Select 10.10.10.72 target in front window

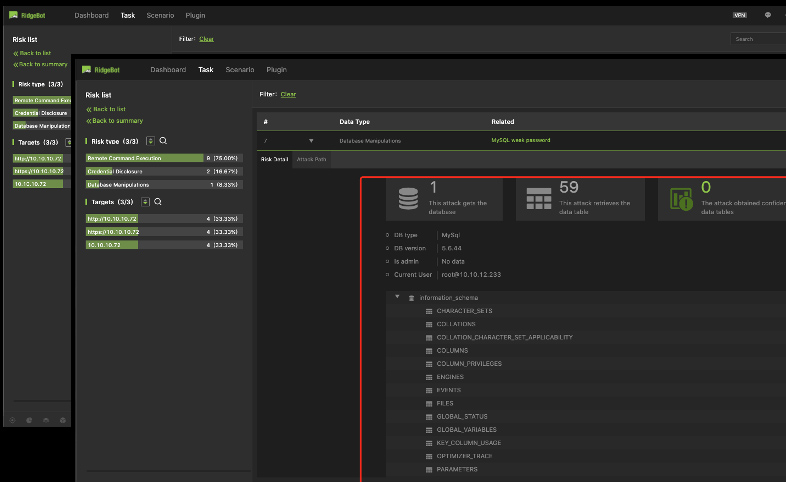pyautogui.click(x=164, y=245)
